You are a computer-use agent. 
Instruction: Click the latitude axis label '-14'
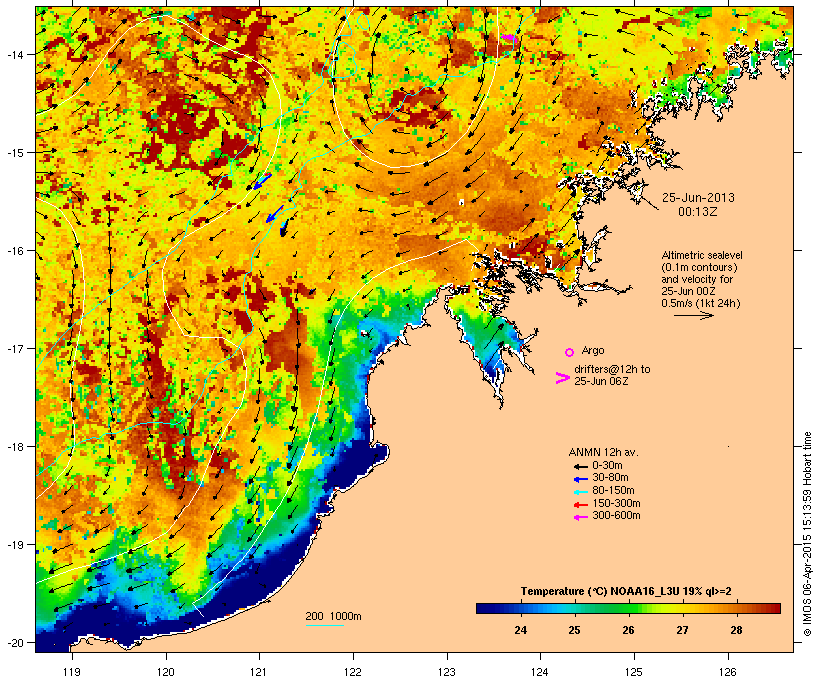pyautogui.click(x=14, y=54)
